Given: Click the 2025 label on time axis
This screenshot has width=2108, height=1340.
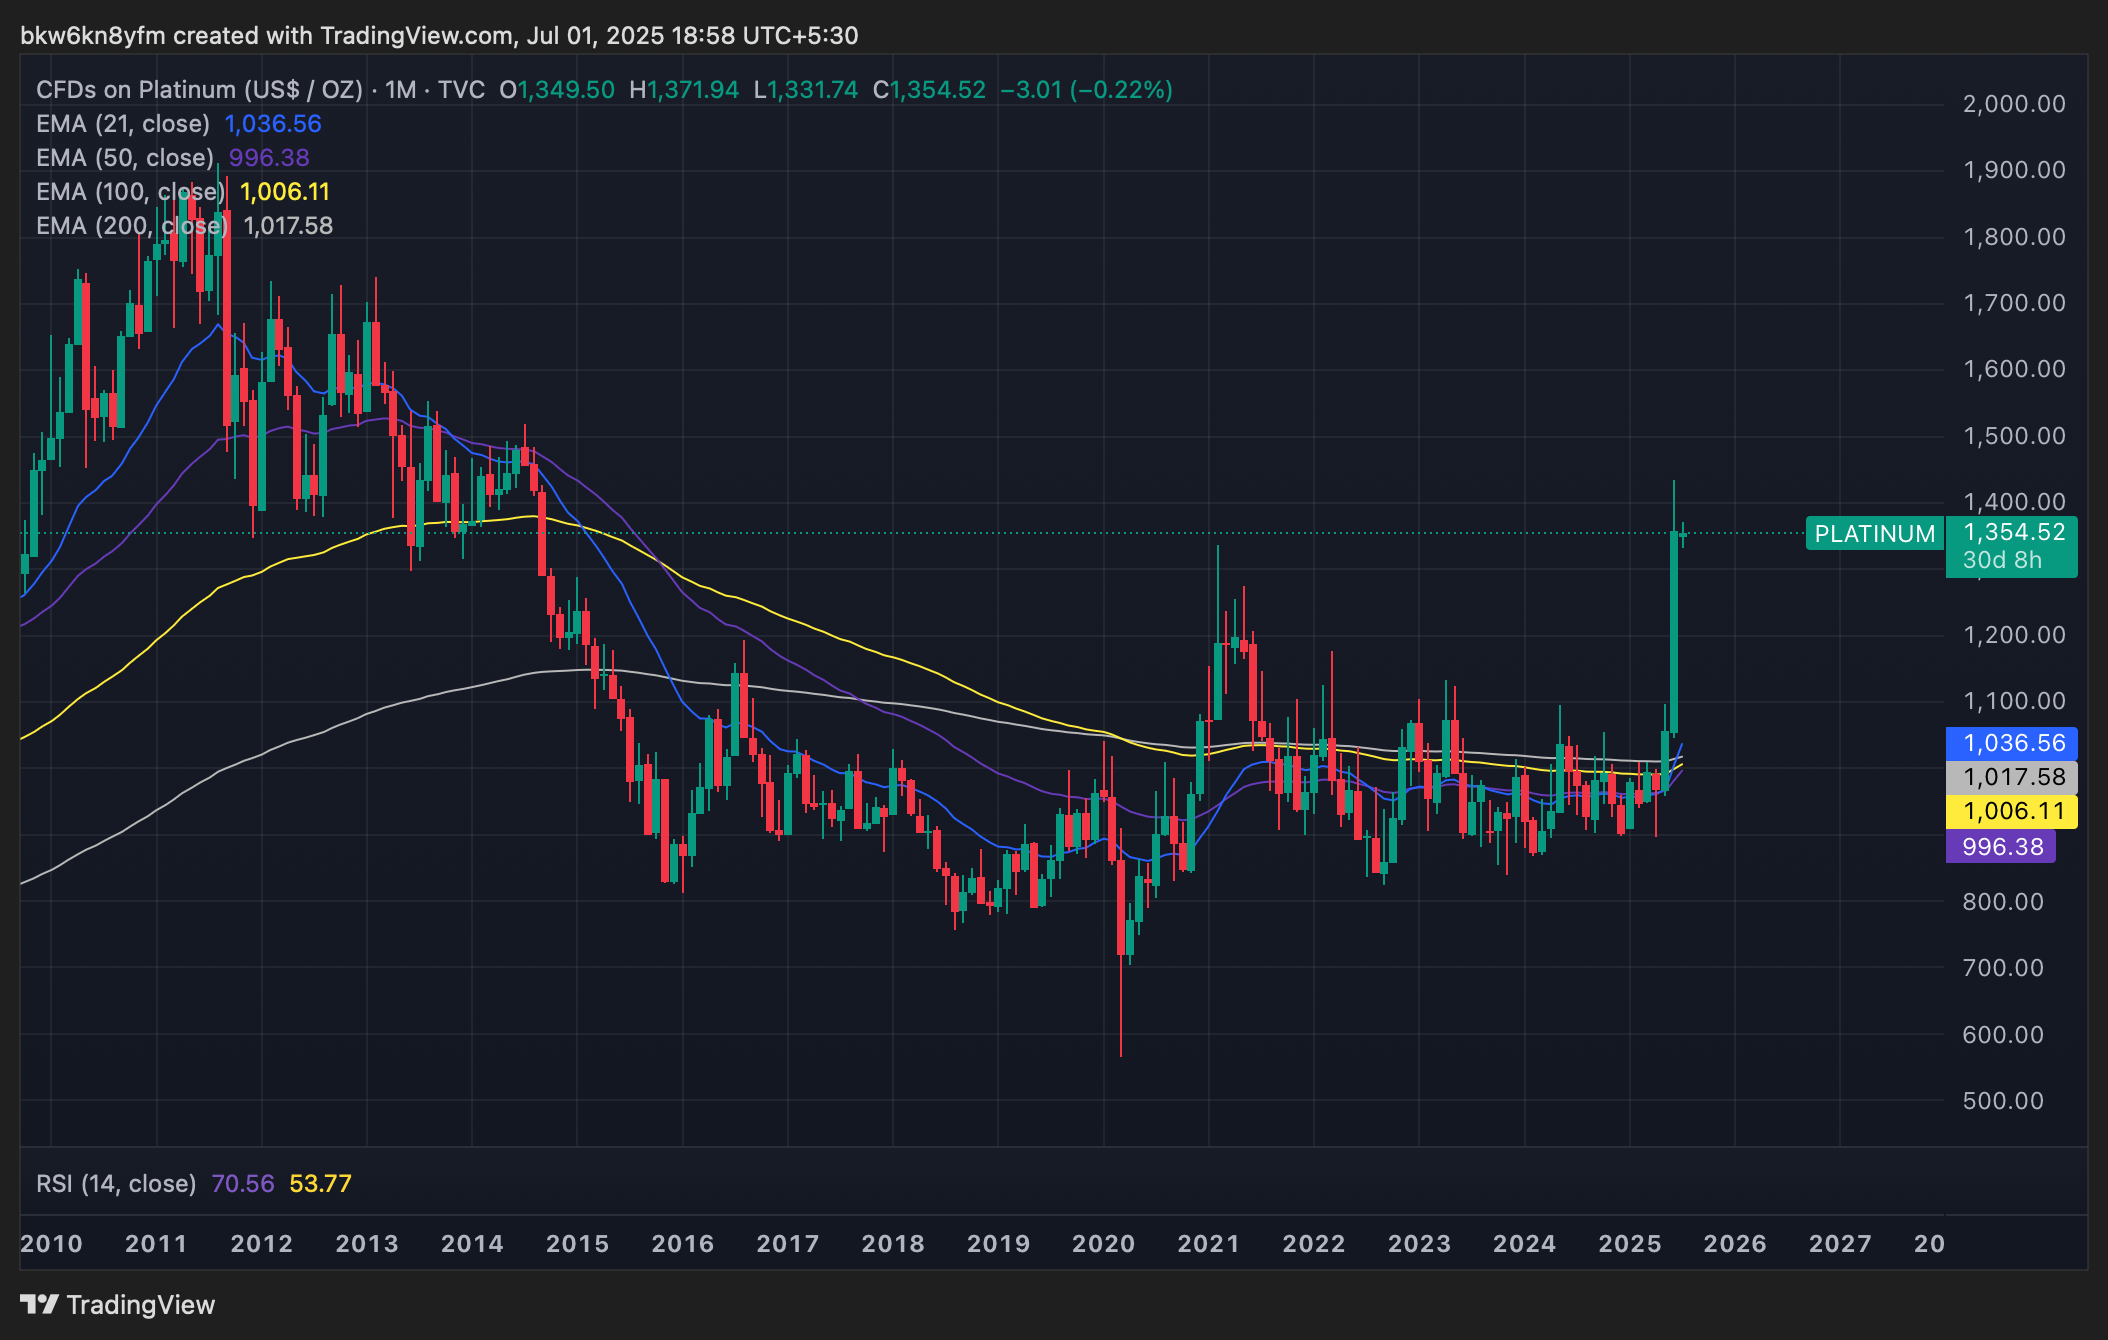Looking at the screenshot, I should coord(1629,1244).
